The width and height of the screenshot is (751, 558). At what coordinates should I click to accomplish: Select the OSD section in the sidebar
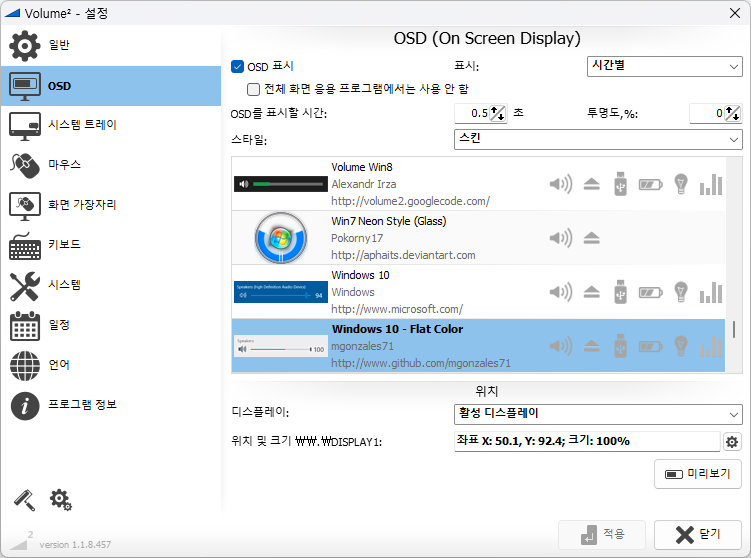[x=111, y=86]
